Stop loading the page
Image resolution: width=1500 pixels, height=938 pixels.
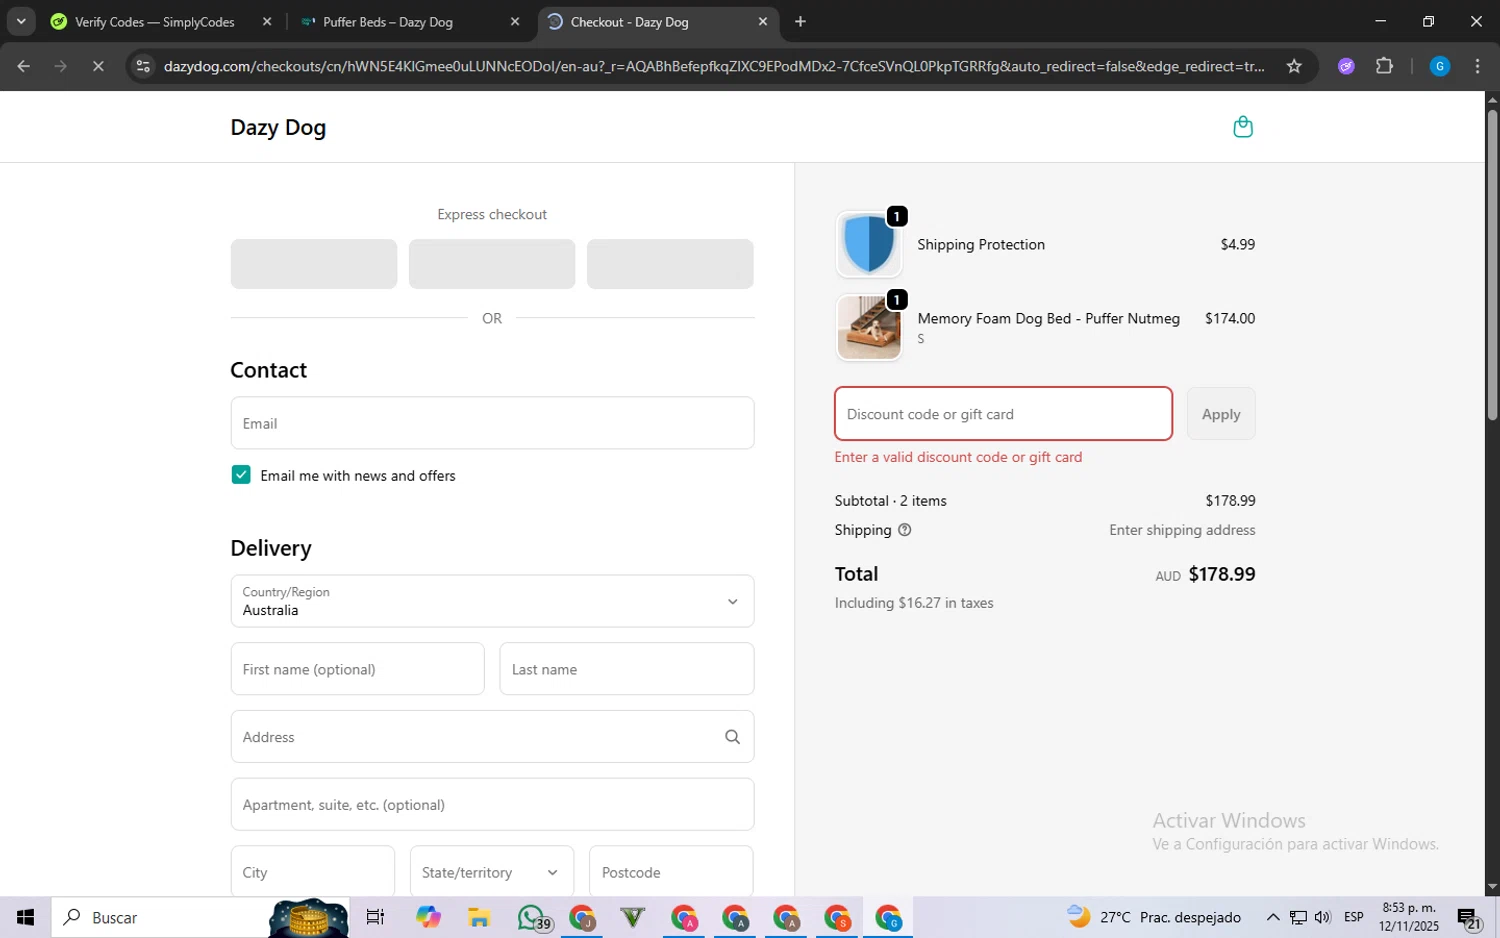tap(97, 66)
